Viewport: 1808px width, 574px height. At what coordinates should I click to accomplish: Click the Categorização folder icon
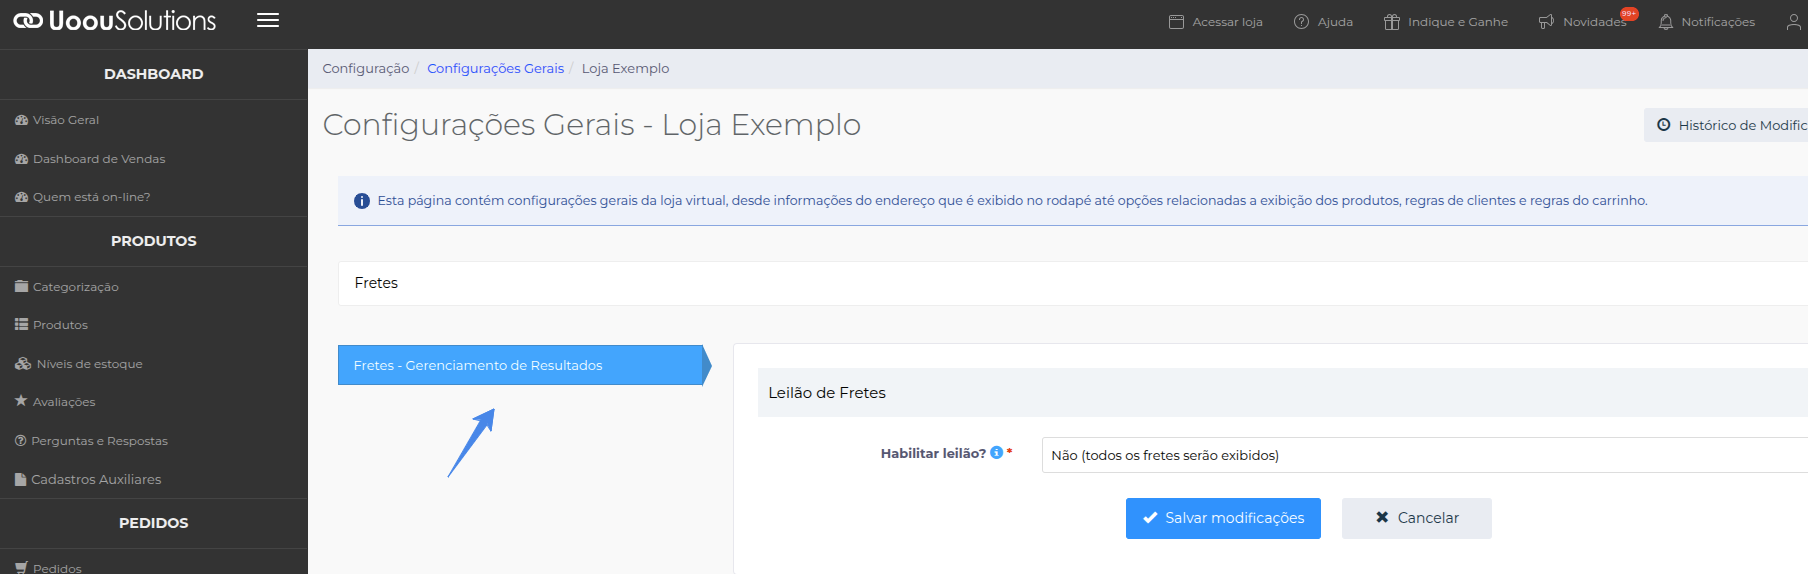pyautogui.click(x=21, y=287)
